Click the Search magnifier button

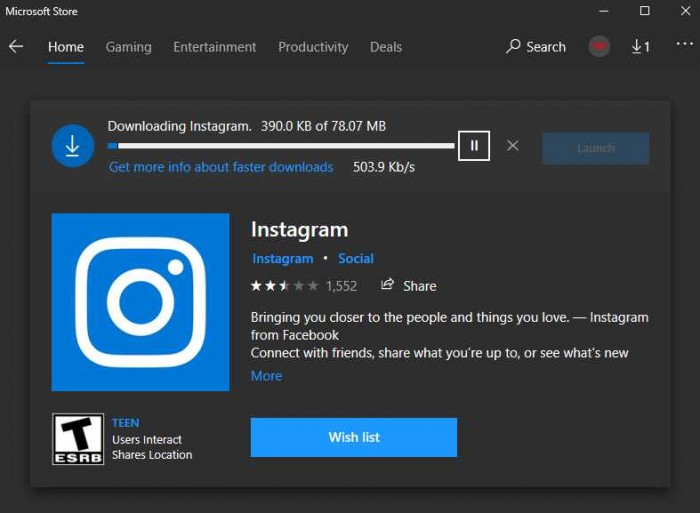536,46
